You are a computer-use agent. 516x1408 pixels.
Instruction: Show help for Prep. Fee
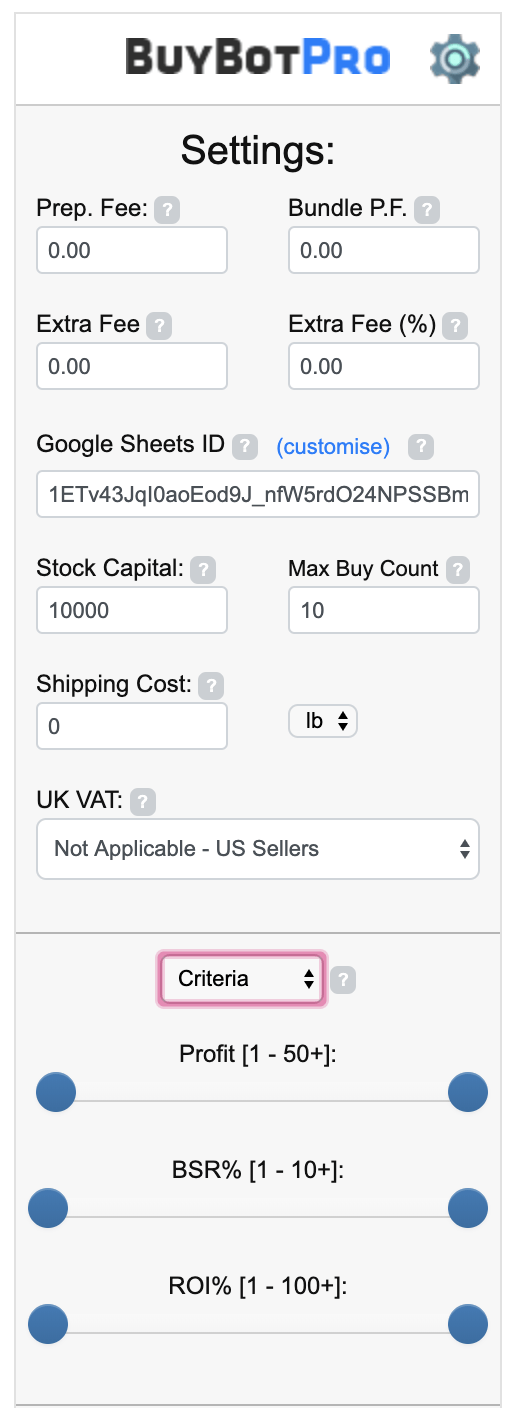click(169, 210)
